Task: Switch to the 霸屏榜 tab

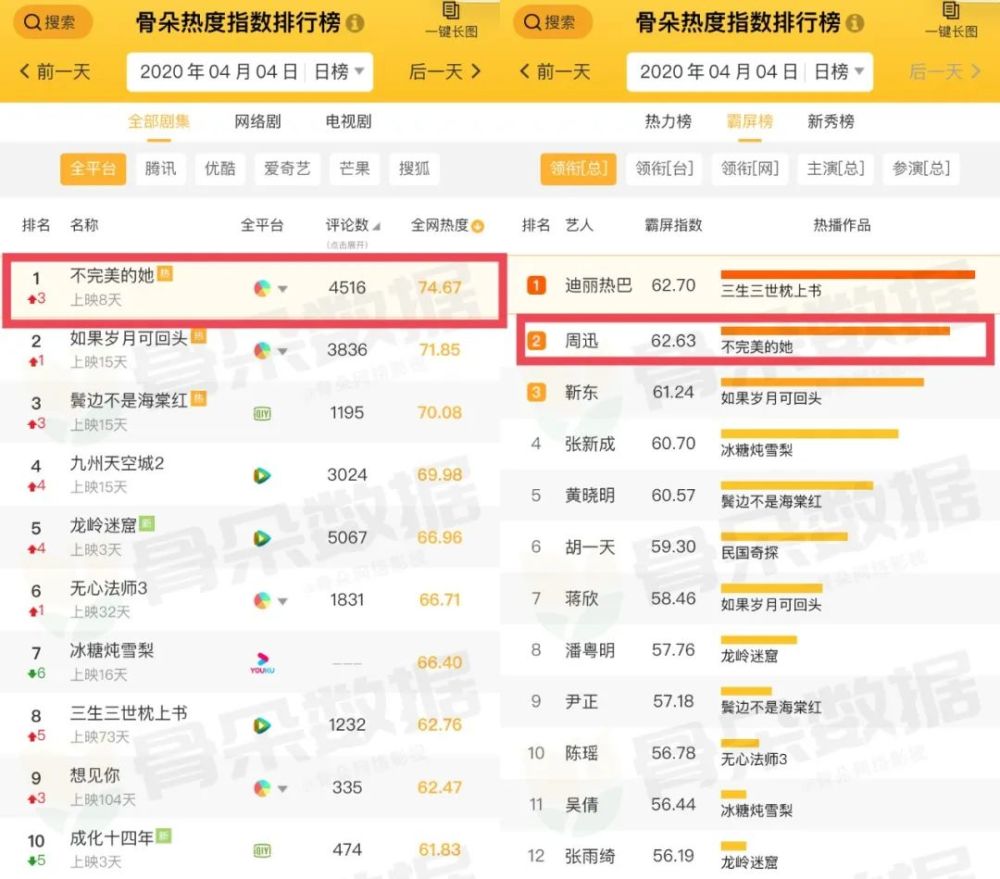Action: click(x=749, y=122)
